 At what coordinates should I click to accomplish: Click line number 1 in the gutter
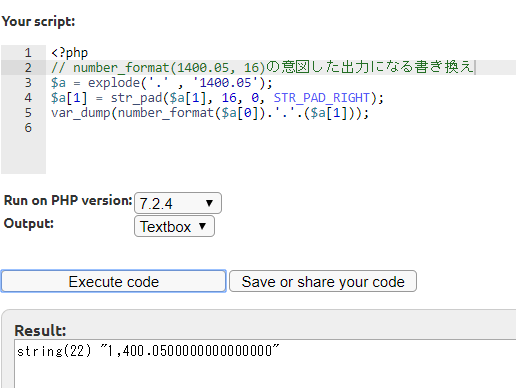(x=28, y=53)
